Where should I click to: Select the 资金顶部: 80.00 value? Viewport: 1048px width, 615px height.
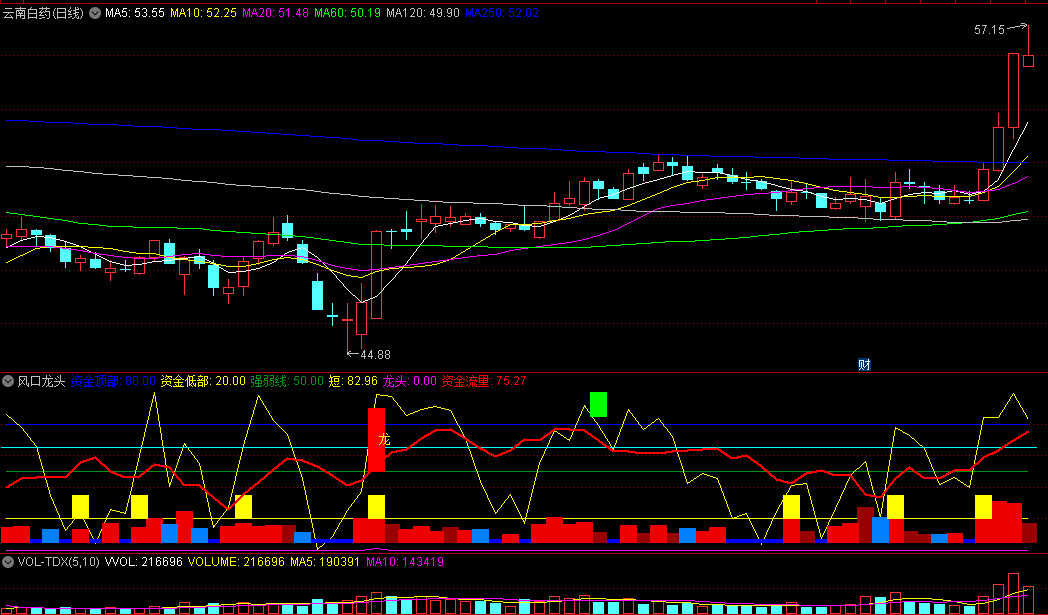point(113,382)
